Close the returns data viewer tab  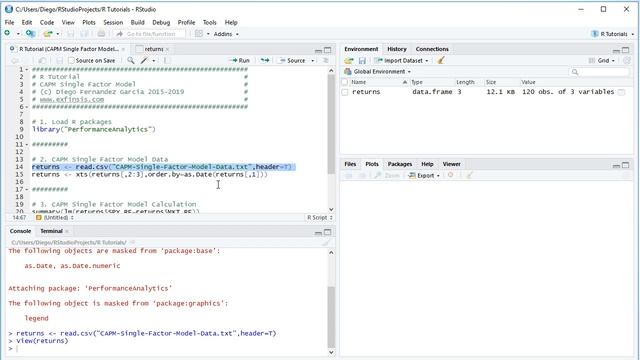click(x=167, y=49)
